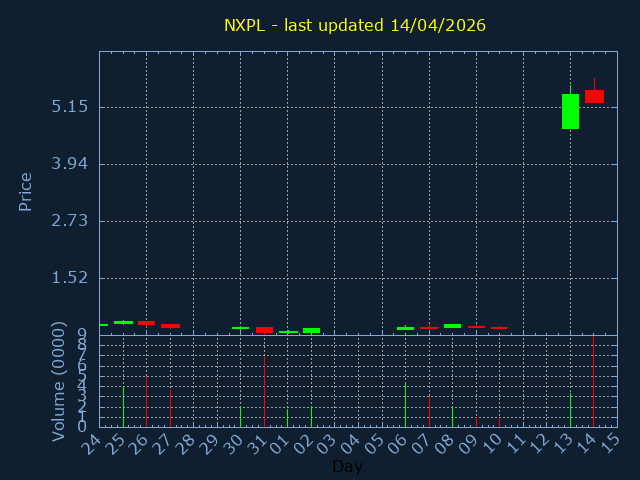The image size is (640, 480).
Task: Click the 3.94 price axis label
Action: (69, 164)
